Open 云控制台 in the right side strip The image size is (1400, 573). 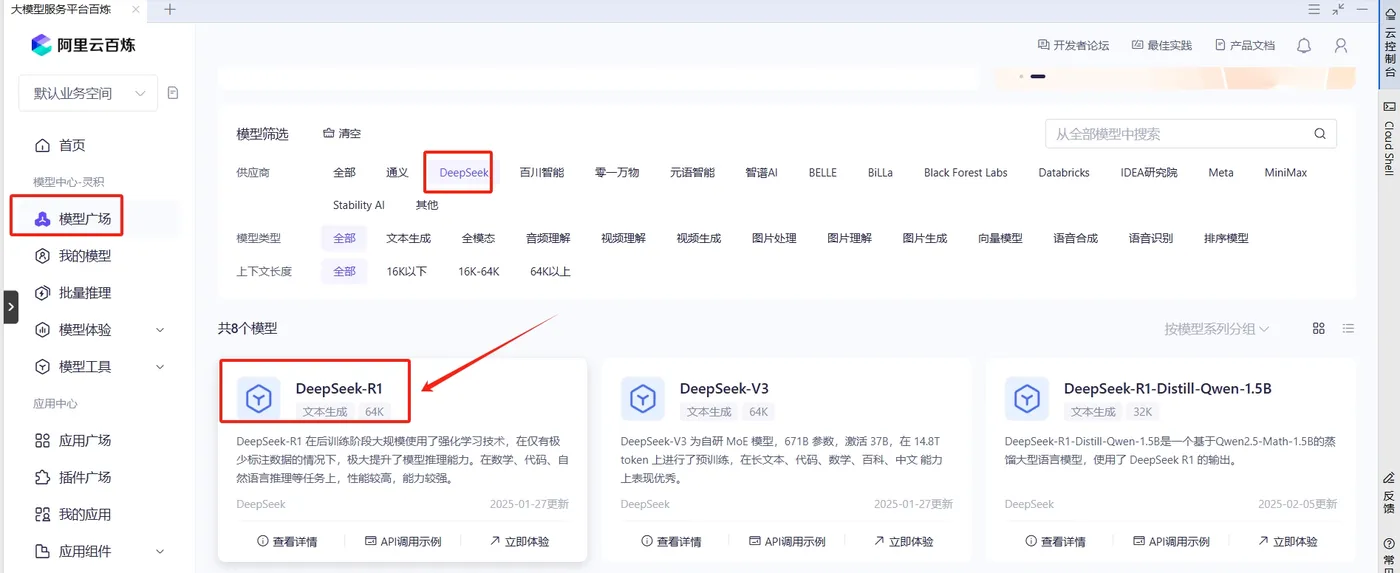point(1389,42)
